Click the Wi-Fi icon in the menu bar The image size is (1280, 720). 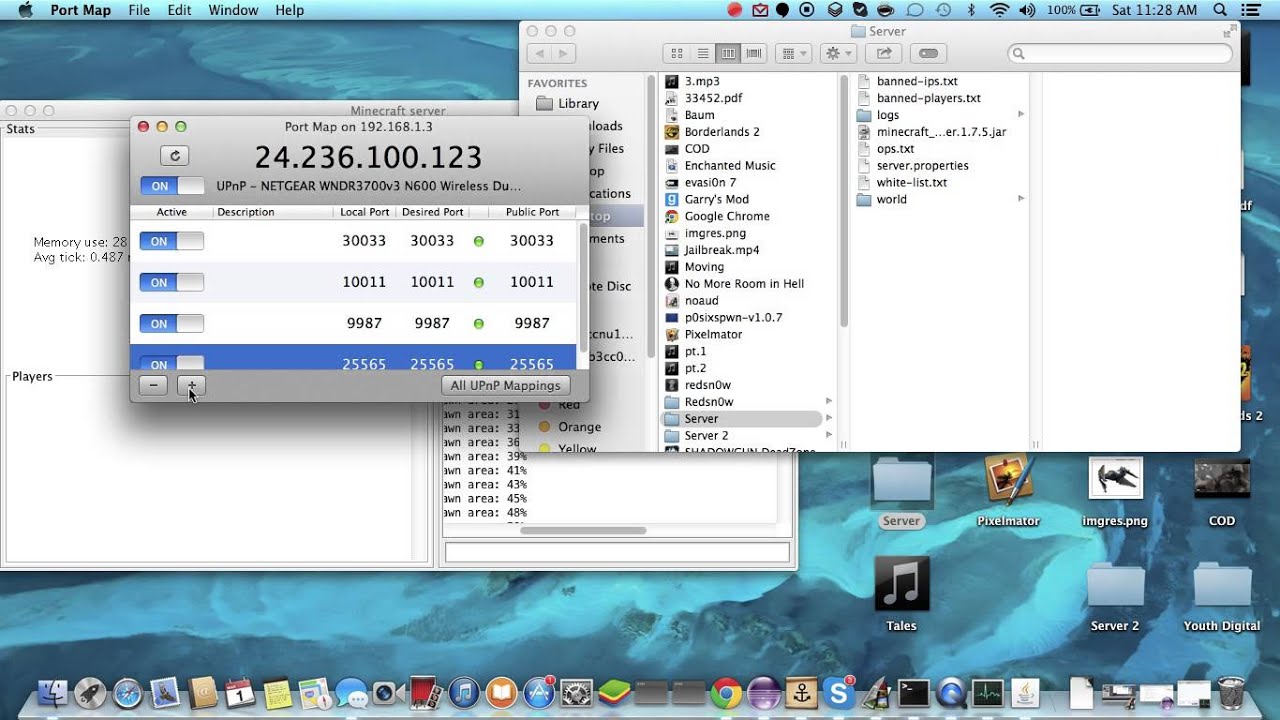point(999,10)
